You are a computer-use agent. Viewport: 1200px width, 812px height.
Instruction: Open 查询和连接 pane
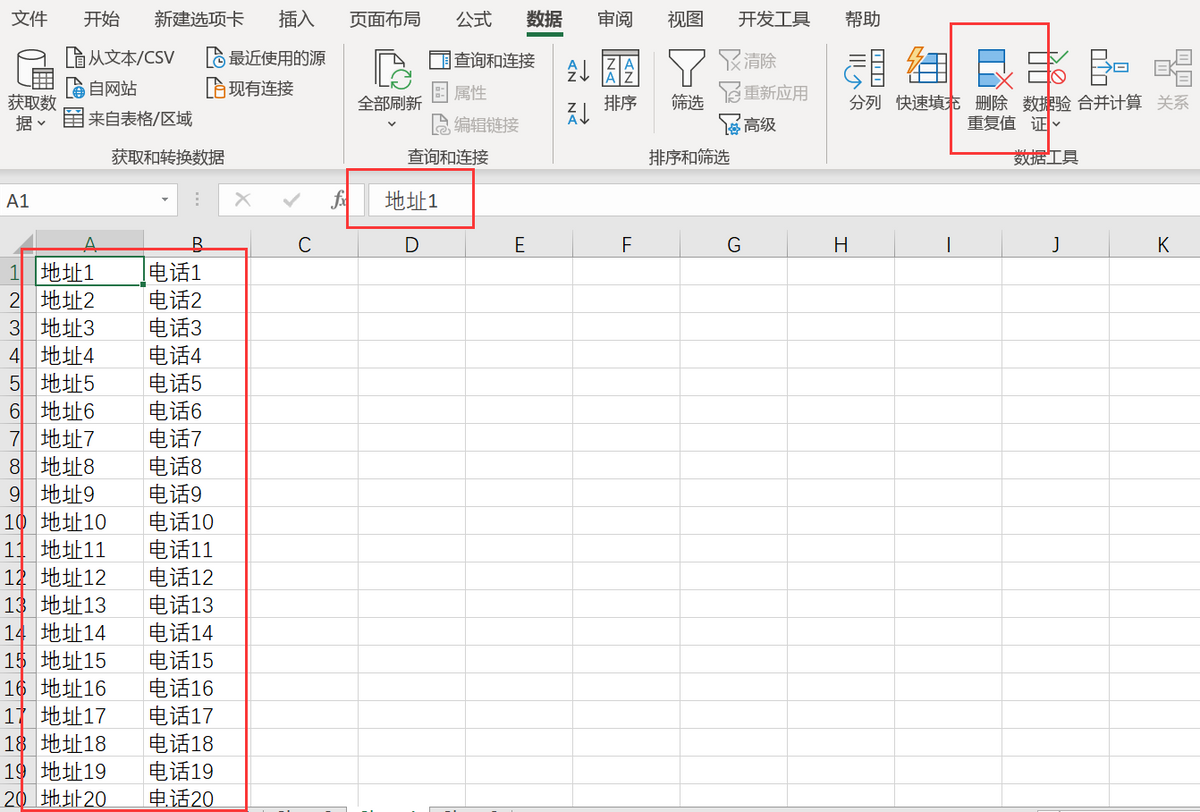click(483, 61)
